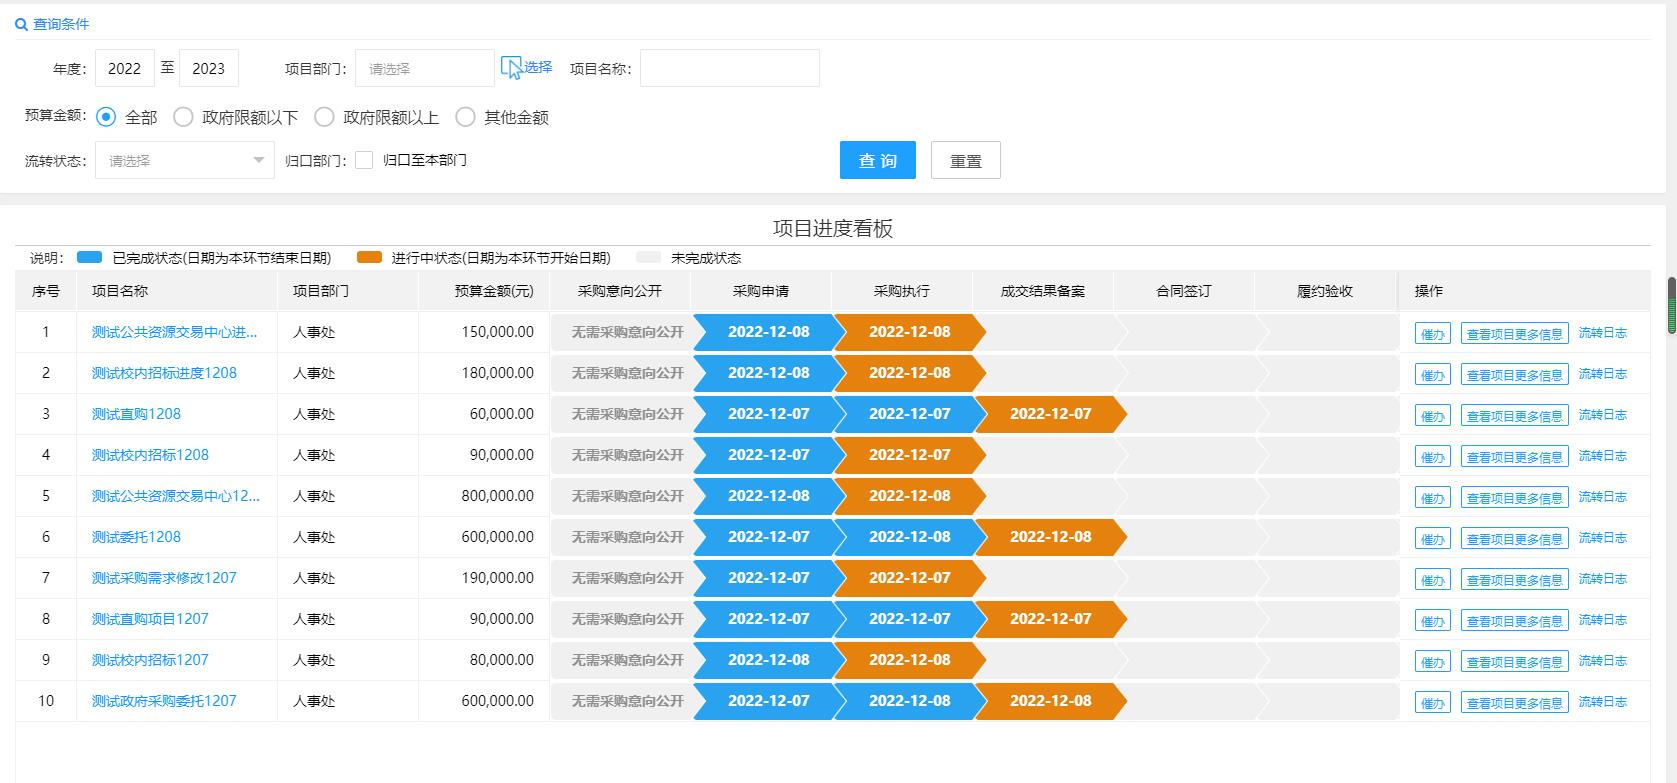Click the 项目进度看板 title
Image resolution: width=1677 pixels, height=783 pixels.
point(833,228)
